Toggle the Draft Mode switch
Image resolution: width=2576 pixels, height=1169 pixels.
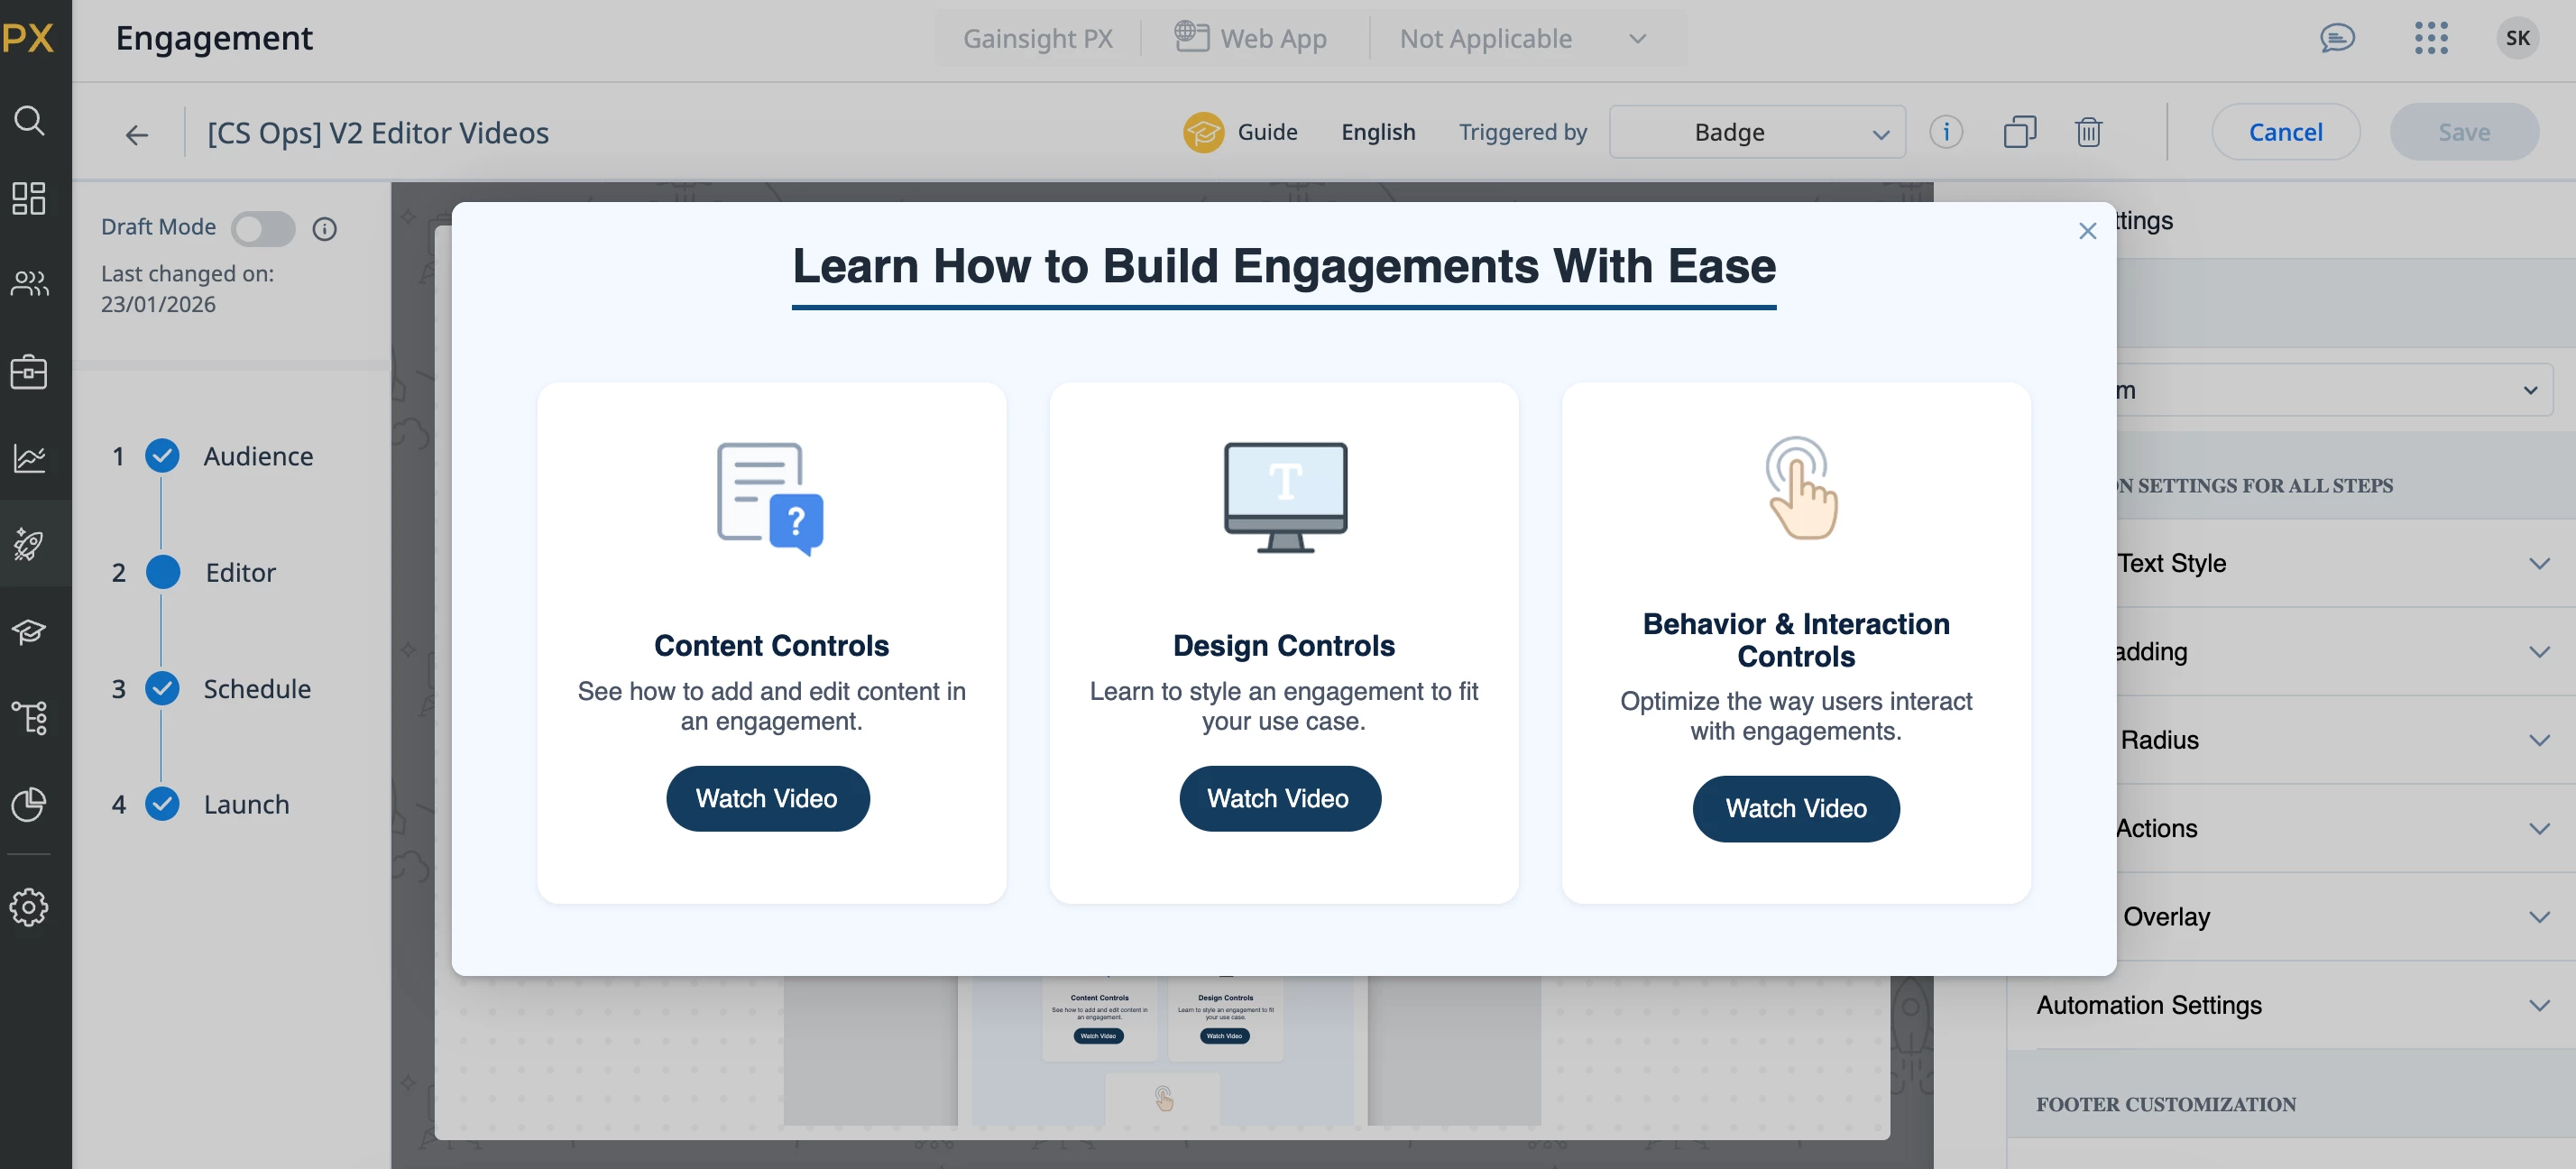(x=263, y=228)
